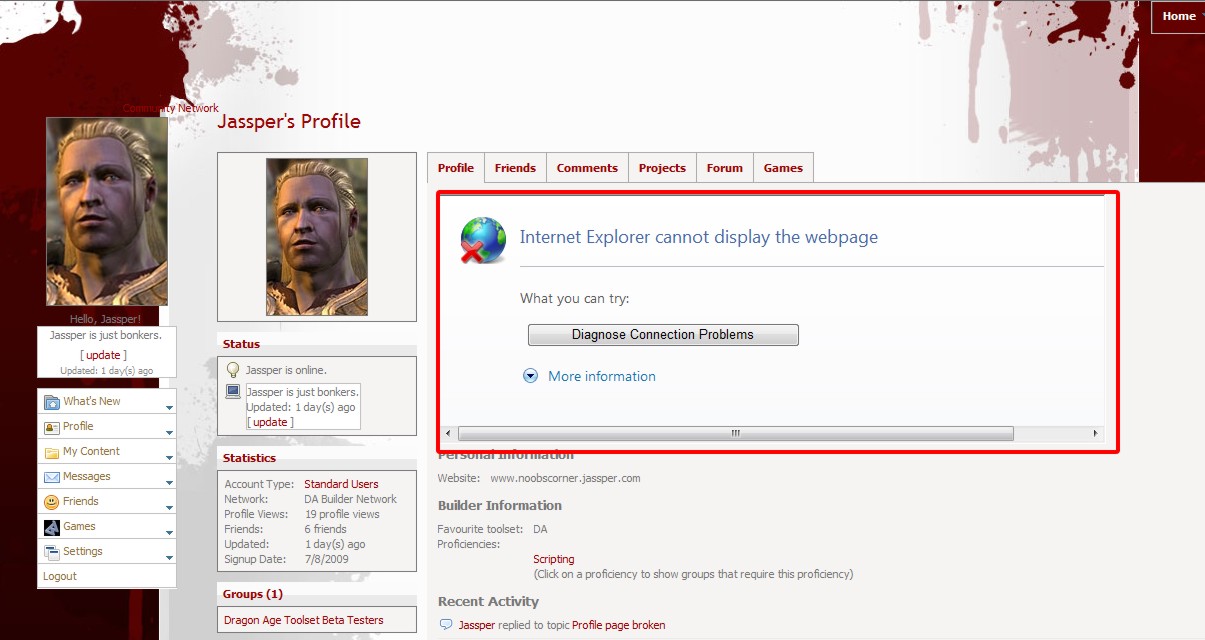Click the Messages envelope icon

(52, 477)
